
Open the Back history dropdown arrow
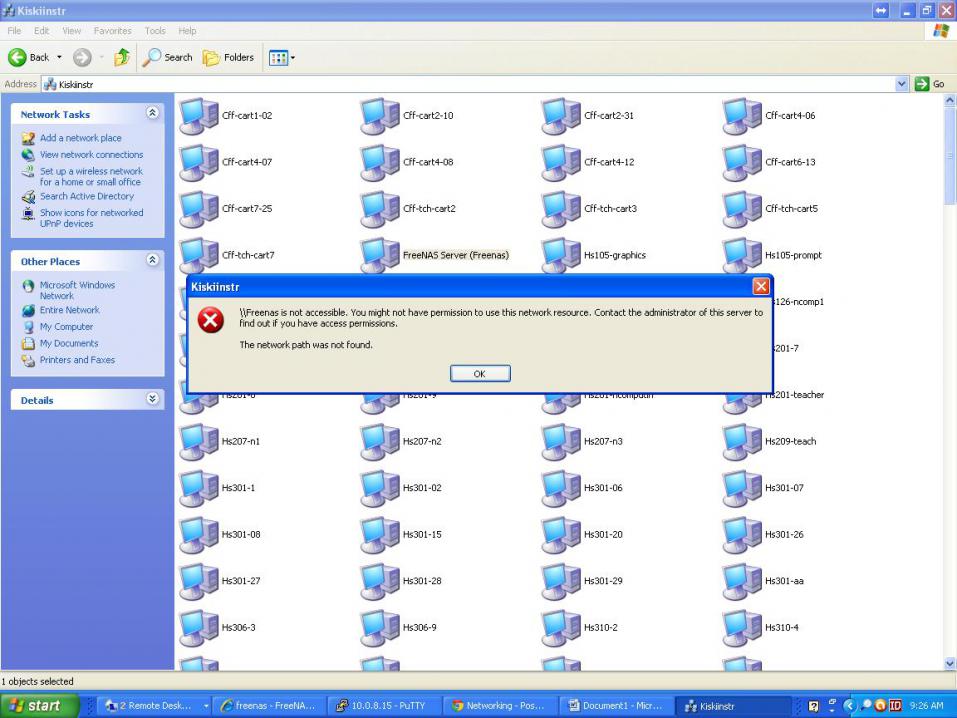point(59,57)
